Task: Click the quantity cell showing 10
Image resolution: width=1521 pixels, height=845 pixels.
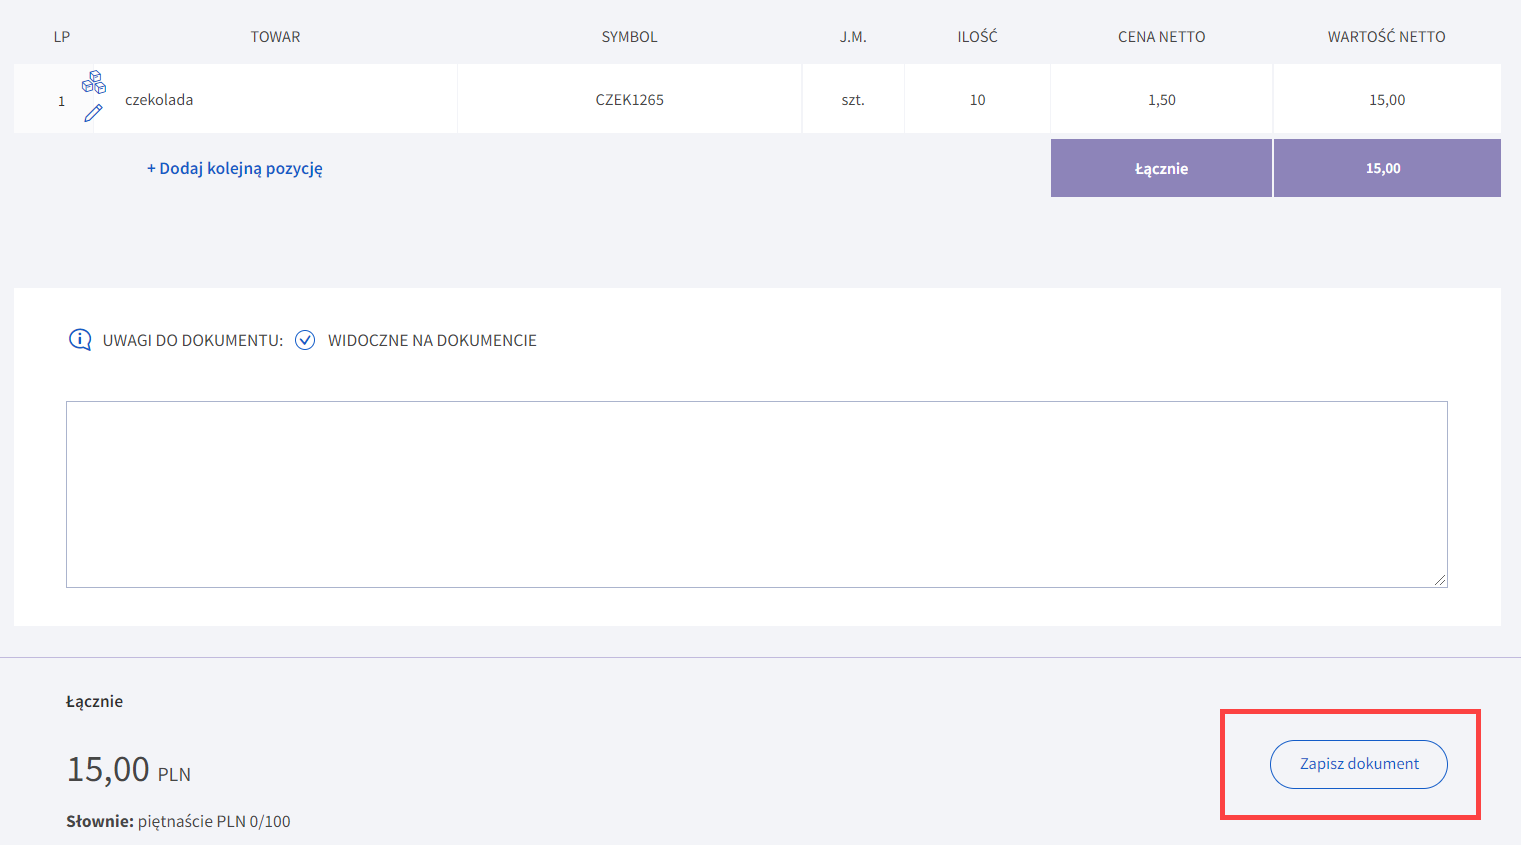Action: [x=977, y=100]
